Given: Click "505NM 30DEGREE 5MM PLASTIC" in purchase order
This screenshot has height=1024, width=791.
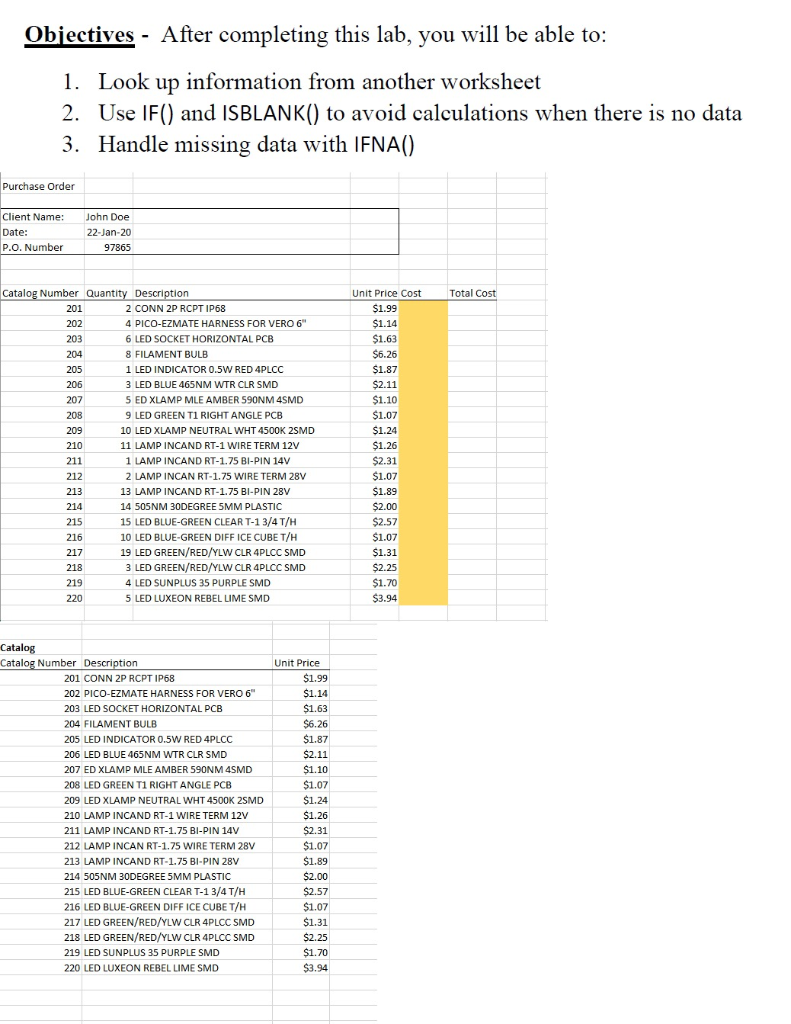Looking at the screenshot, I should coord(208,507).
